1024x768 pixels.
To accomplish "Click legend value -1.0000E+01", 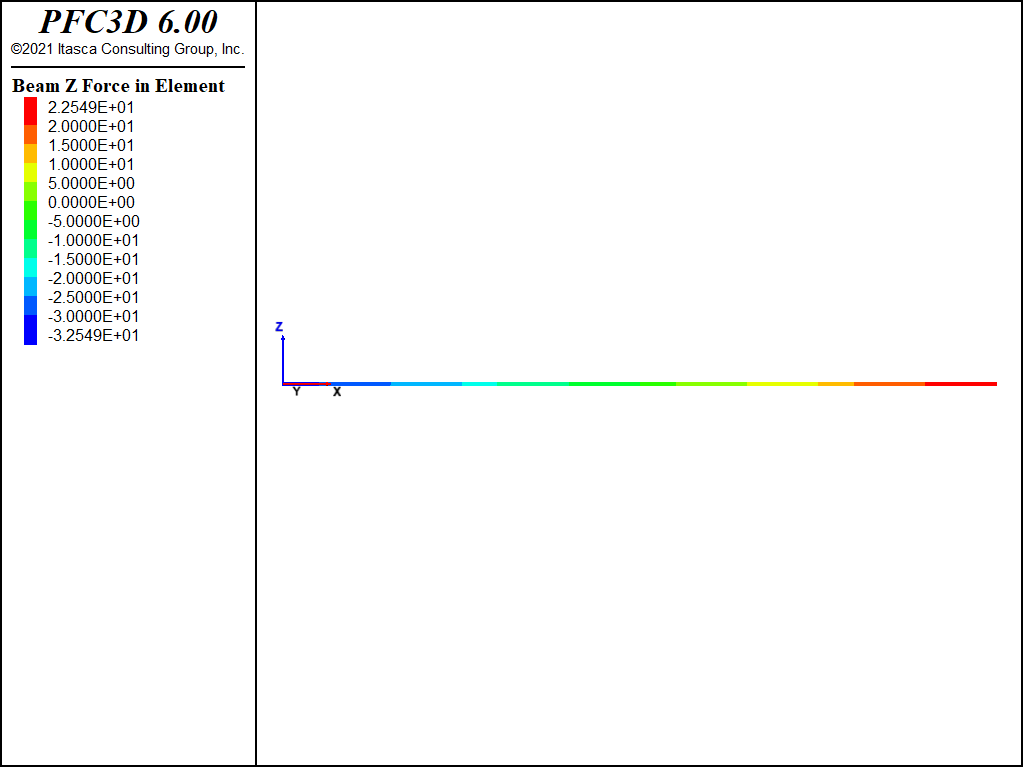I will click(93, 240).
